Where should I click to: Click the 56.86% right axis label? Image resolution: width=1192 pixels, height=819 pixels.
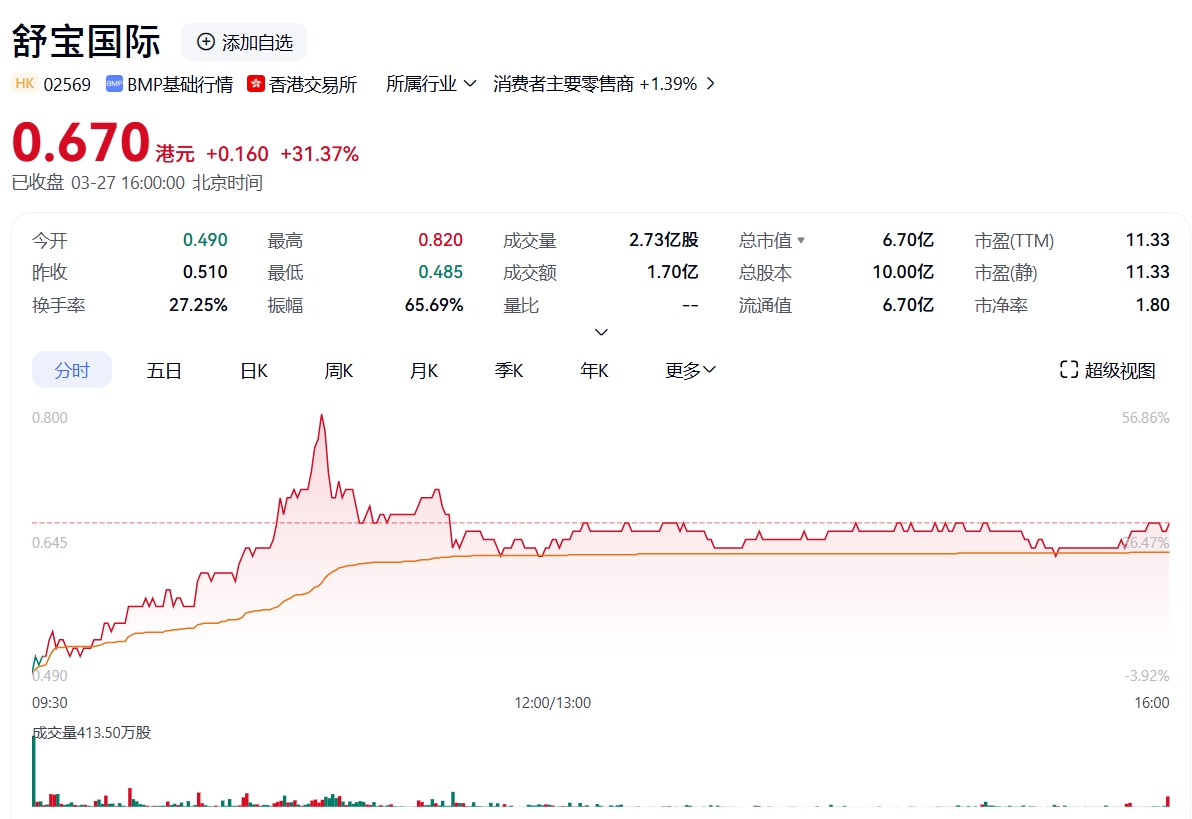coord(1146,417)
